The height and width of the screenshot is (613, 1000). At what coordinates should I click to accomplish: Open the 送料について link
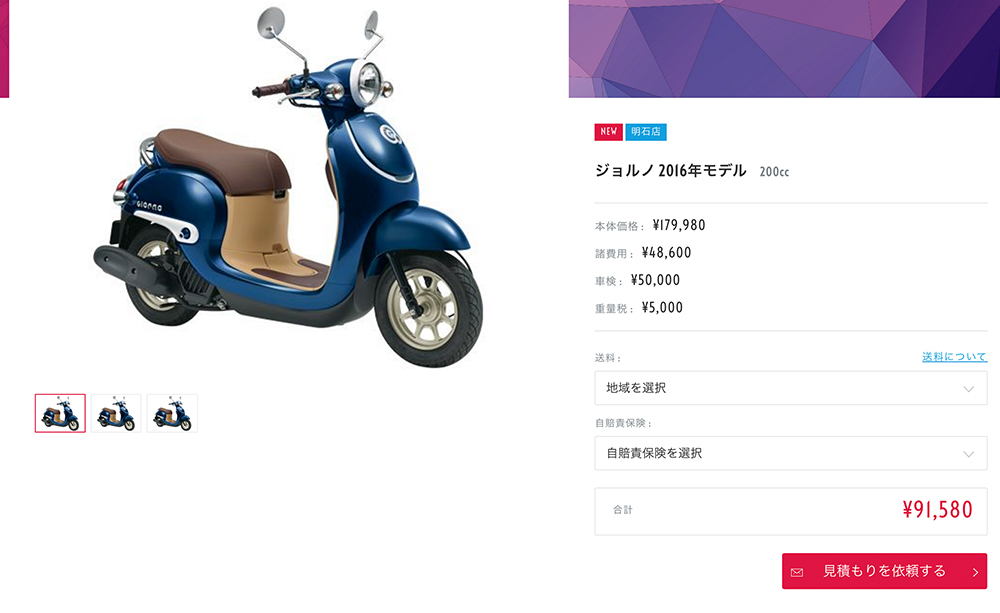pos(954,357)
